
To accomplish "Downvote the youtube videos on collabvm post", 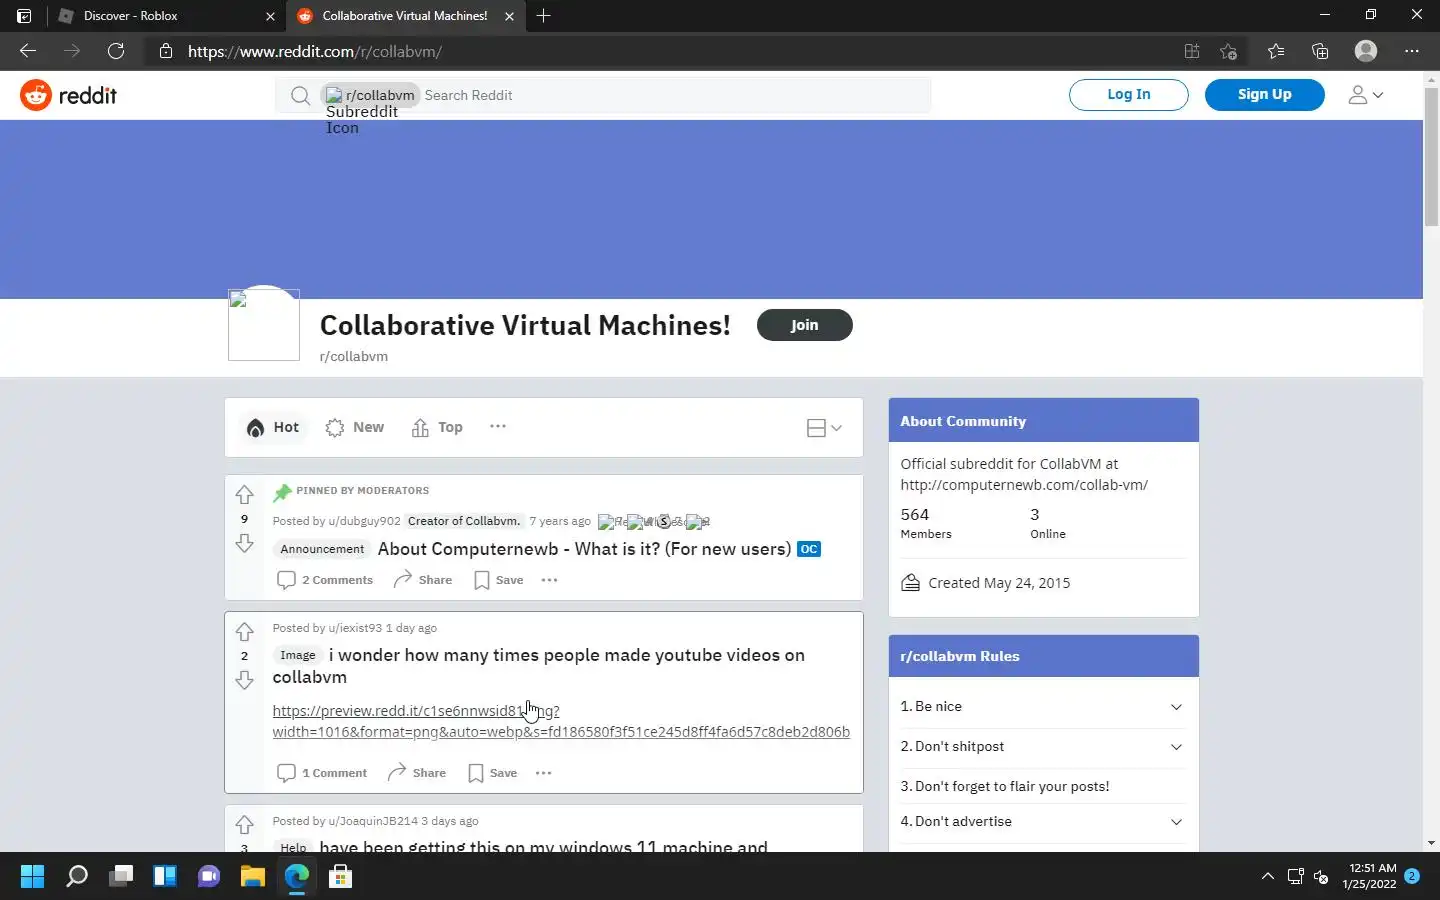I will 244,680.
